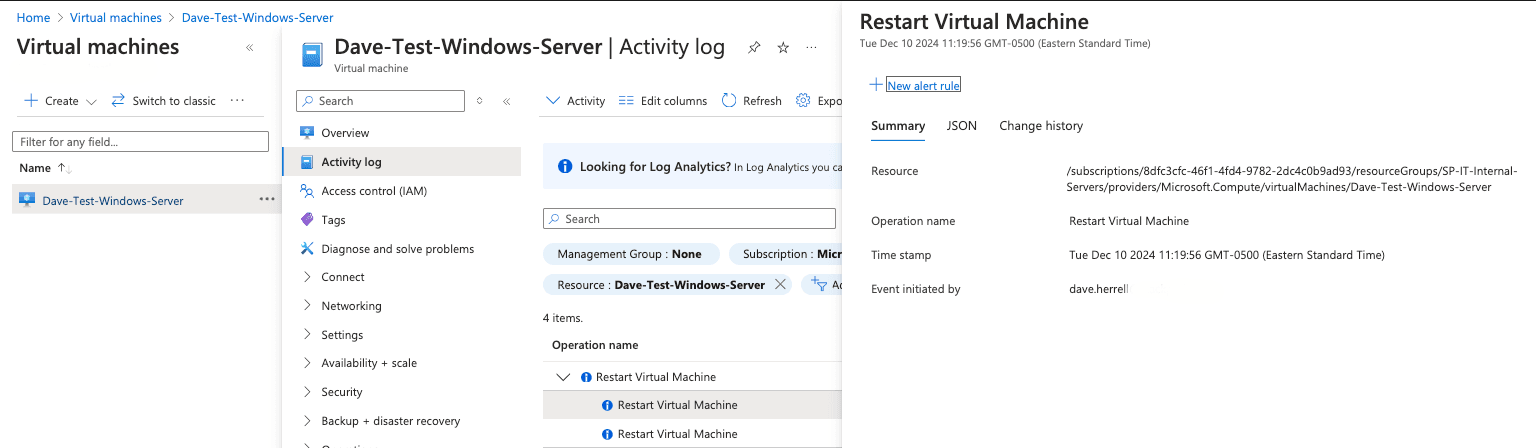Image resolution: width=1536 pixels, height=448 pixels.
Task: Open Overview in the resource menu
Action: click(345, 133)
